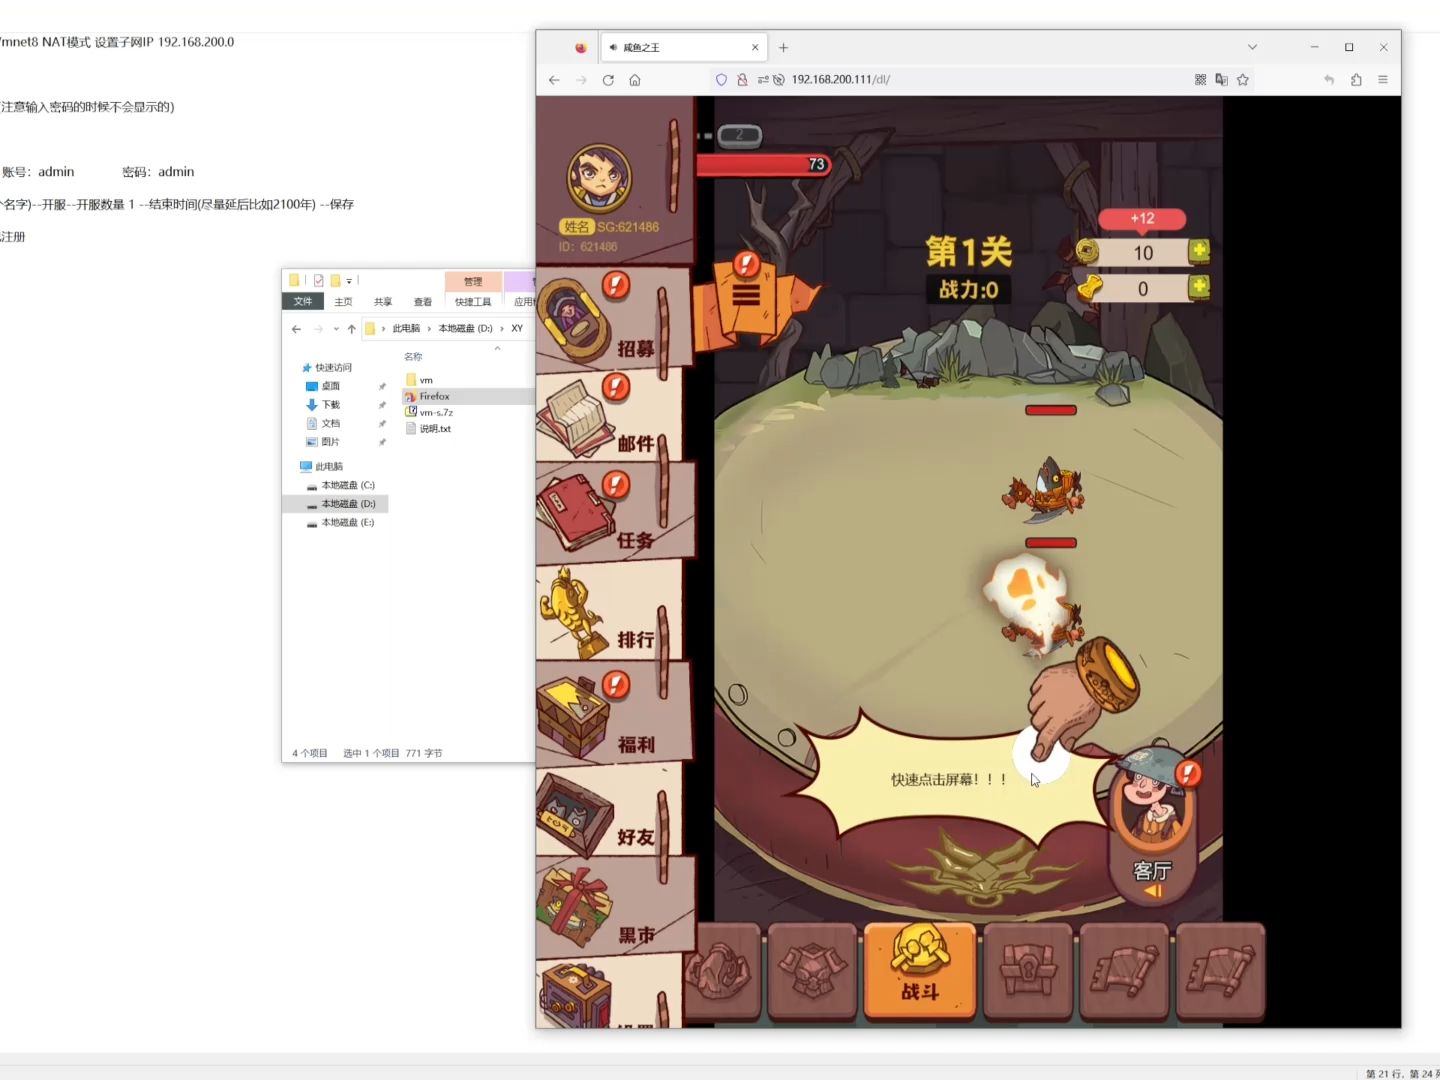Click 此电脑 in the Explorer breadcrumb path
The height and width of the screenshot is (1080, 1440).
pos(406,328)
